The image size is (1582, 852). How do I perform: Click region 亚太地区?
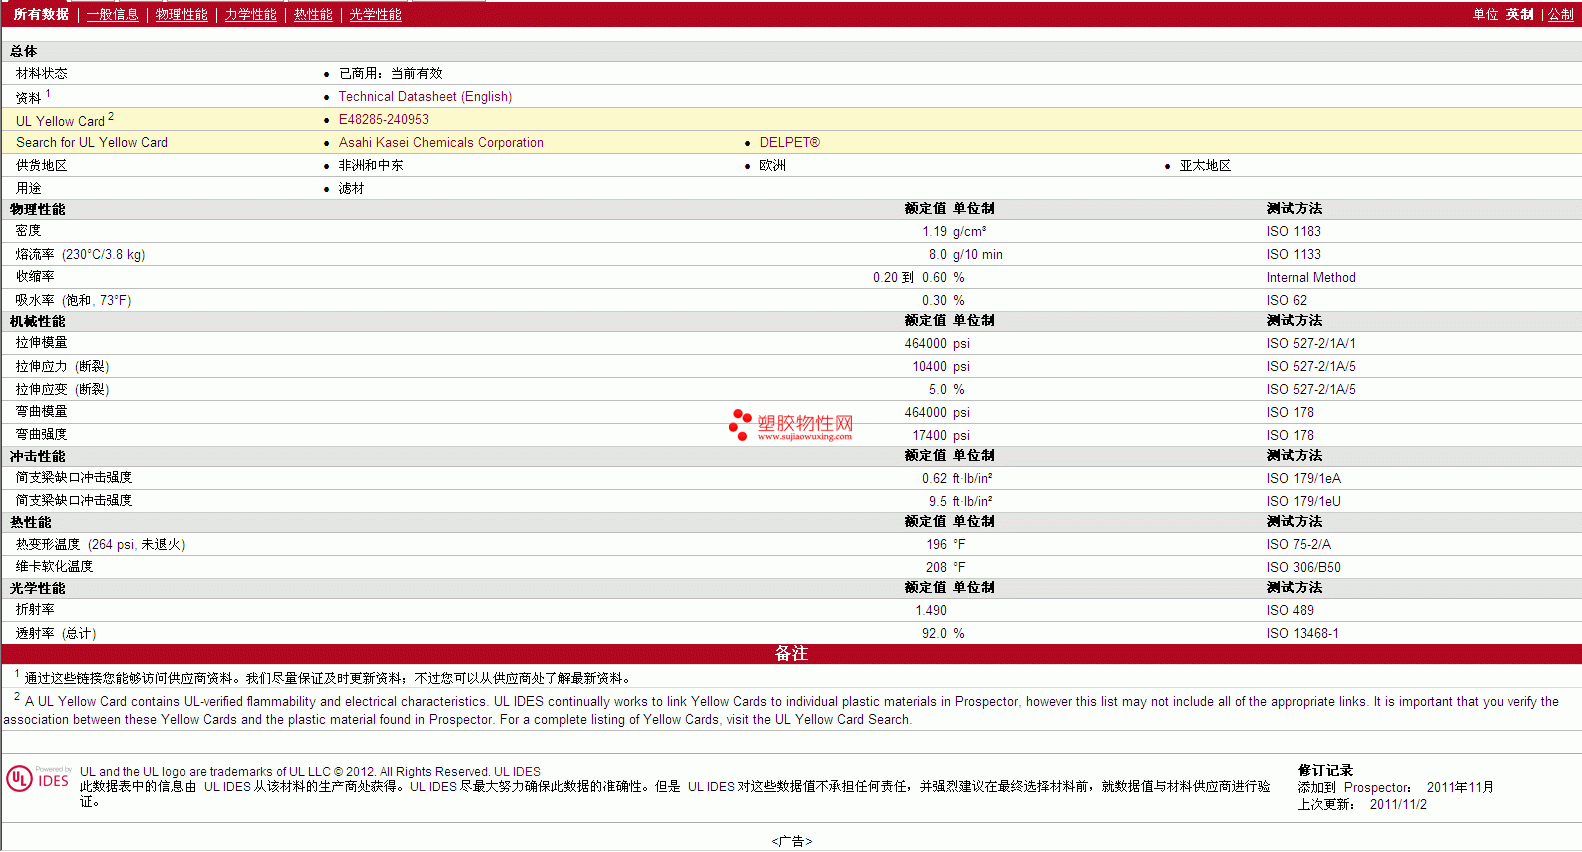click(x=1205, y=165)
